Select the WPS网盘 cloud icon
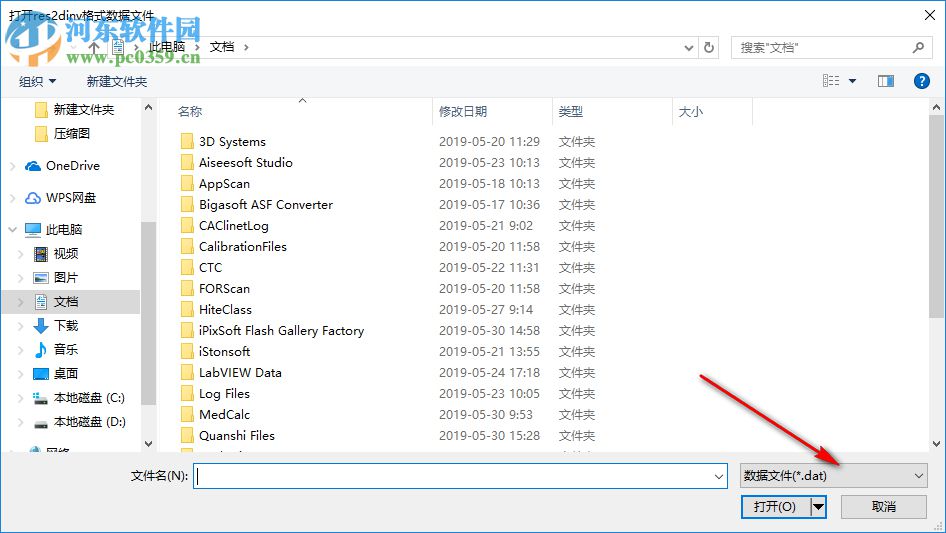The height and width of the screenshot is (533, 946). pos(33,198)
